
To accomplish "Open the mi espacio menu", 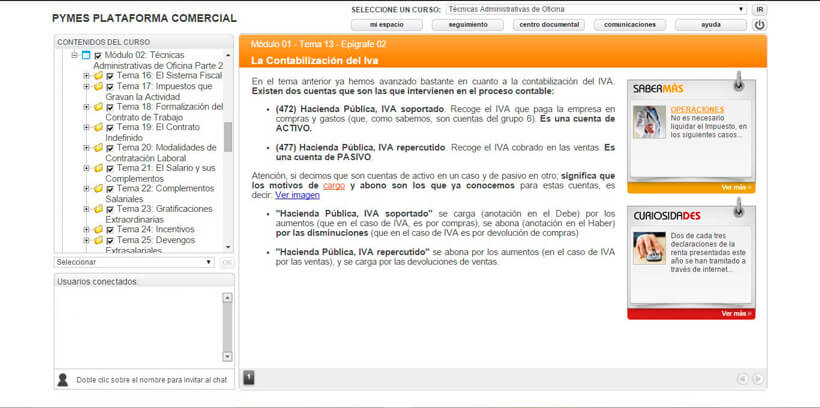I will tap(386, 25).
